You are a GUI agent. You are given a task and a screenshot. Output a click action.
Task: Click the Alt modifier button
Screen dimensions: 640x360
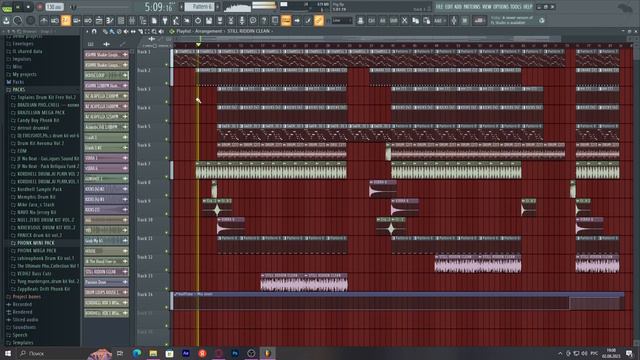382,20
